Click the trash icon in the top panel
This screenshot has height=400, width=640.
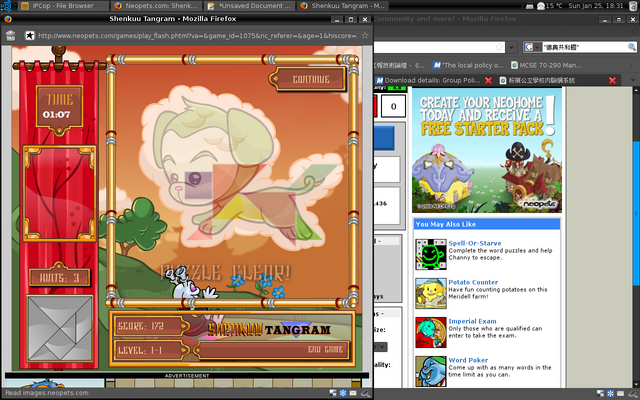coord(633,6)
